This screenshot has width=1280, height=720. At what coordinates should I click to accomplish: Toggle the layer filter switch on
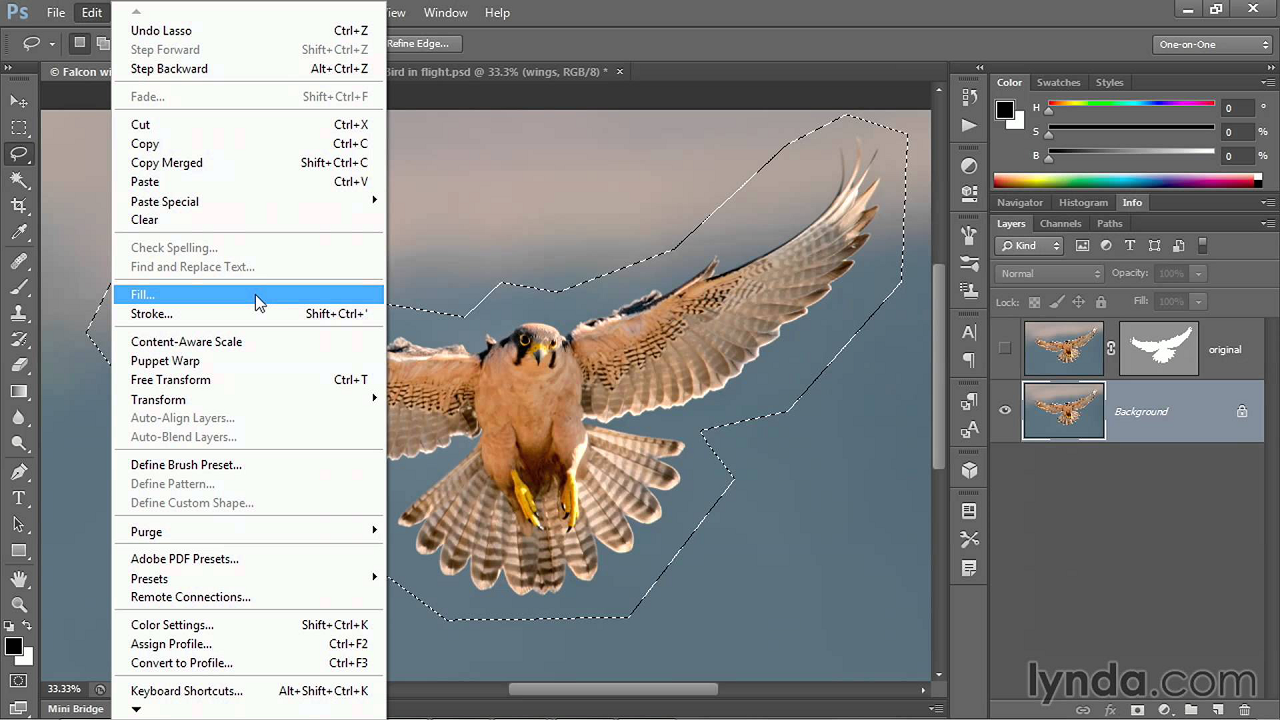click(1202, 245)
